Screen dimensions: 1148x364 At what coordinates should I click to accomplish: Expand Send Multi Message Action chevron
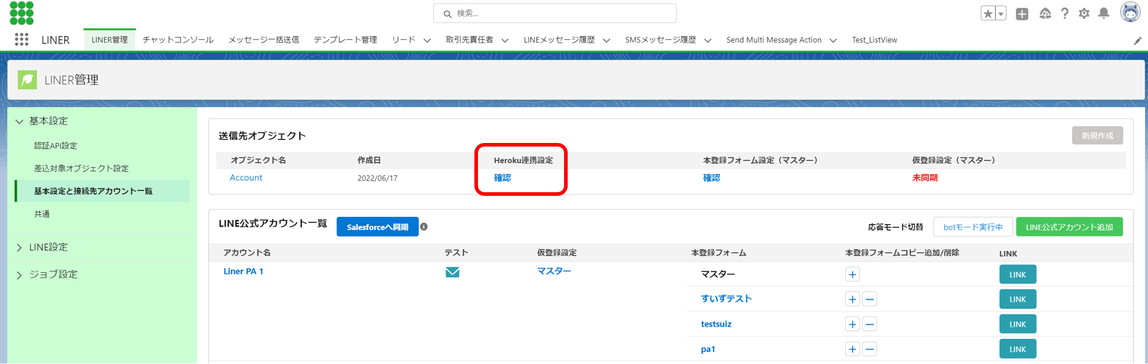pyautogui.click(x=832, y=40)
